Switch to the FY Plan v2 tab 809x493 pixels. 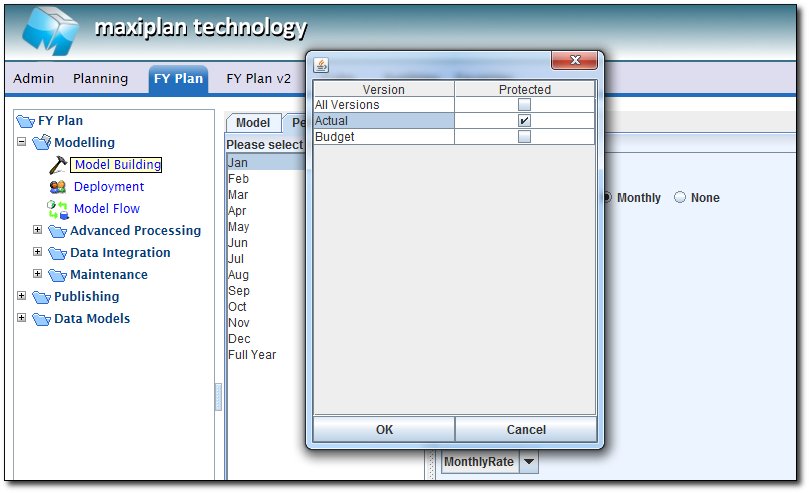(x=258, y=78)
